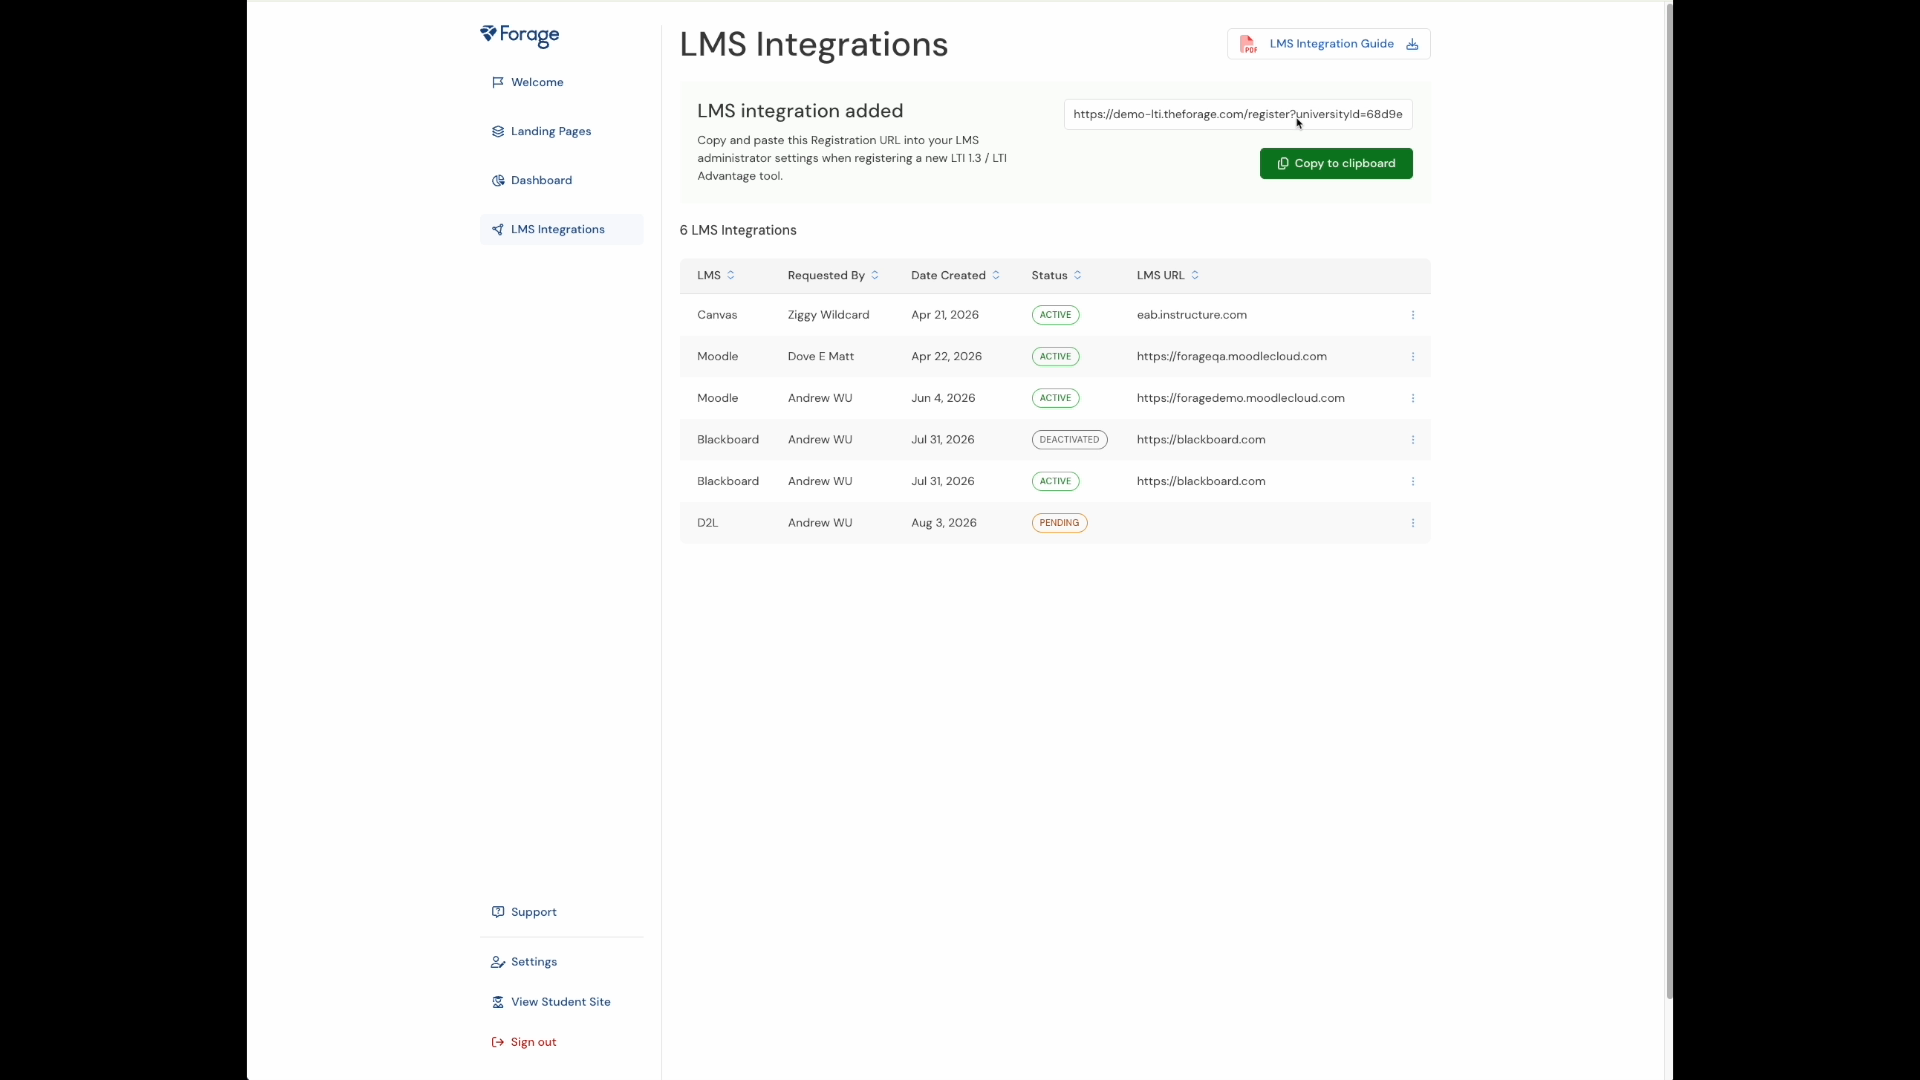The image size is (1920, 1080).
Task: Click the PENDING status badge
Action: pyautogui.click(x=1059, y=523)
